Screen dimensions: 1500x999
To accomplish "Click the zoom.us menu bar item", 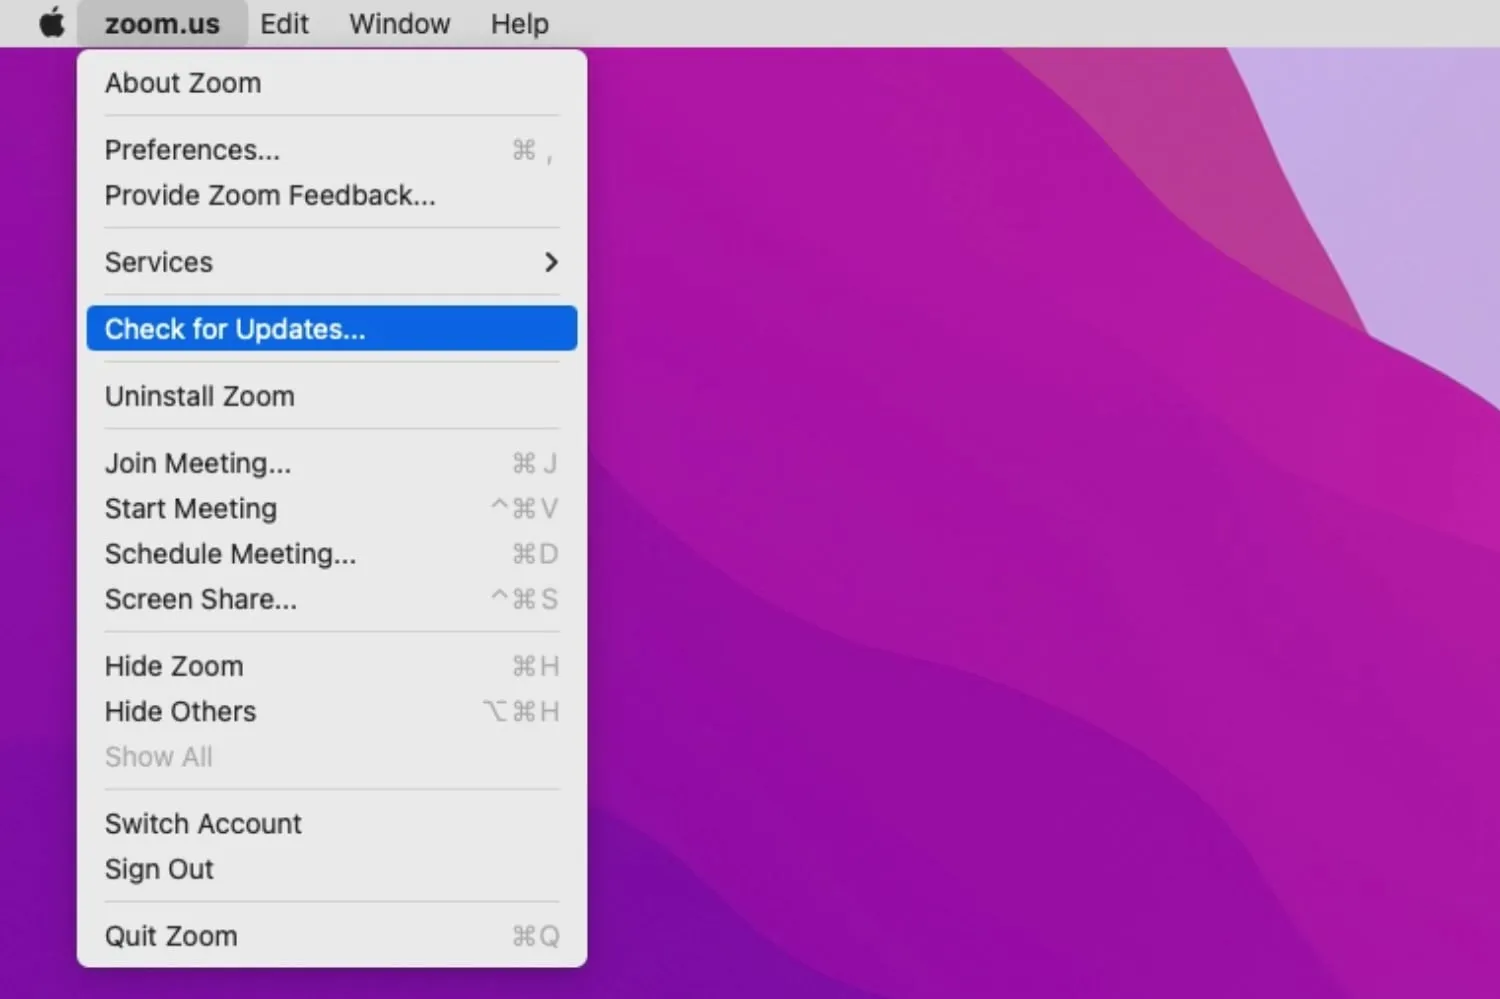I will click(162, 23).
